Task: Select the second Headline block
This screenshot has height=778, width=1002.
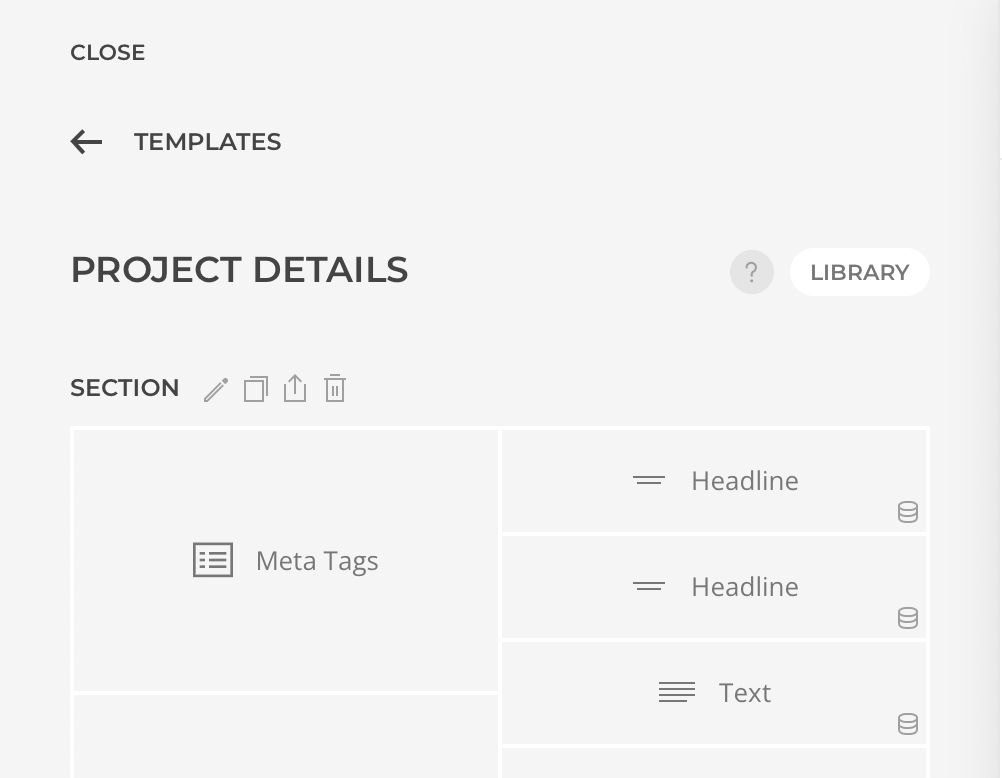Action: coord(744,587)
